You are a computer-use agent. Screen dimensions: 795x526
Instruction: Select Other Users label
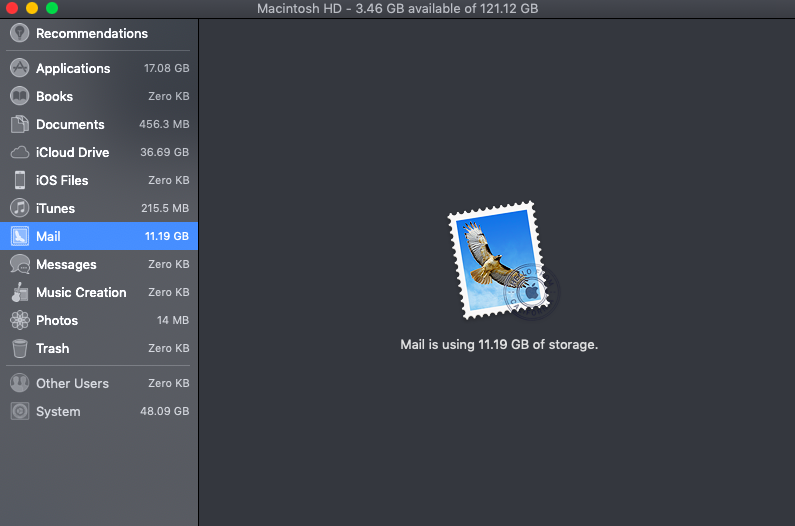(x=72, y=383)
